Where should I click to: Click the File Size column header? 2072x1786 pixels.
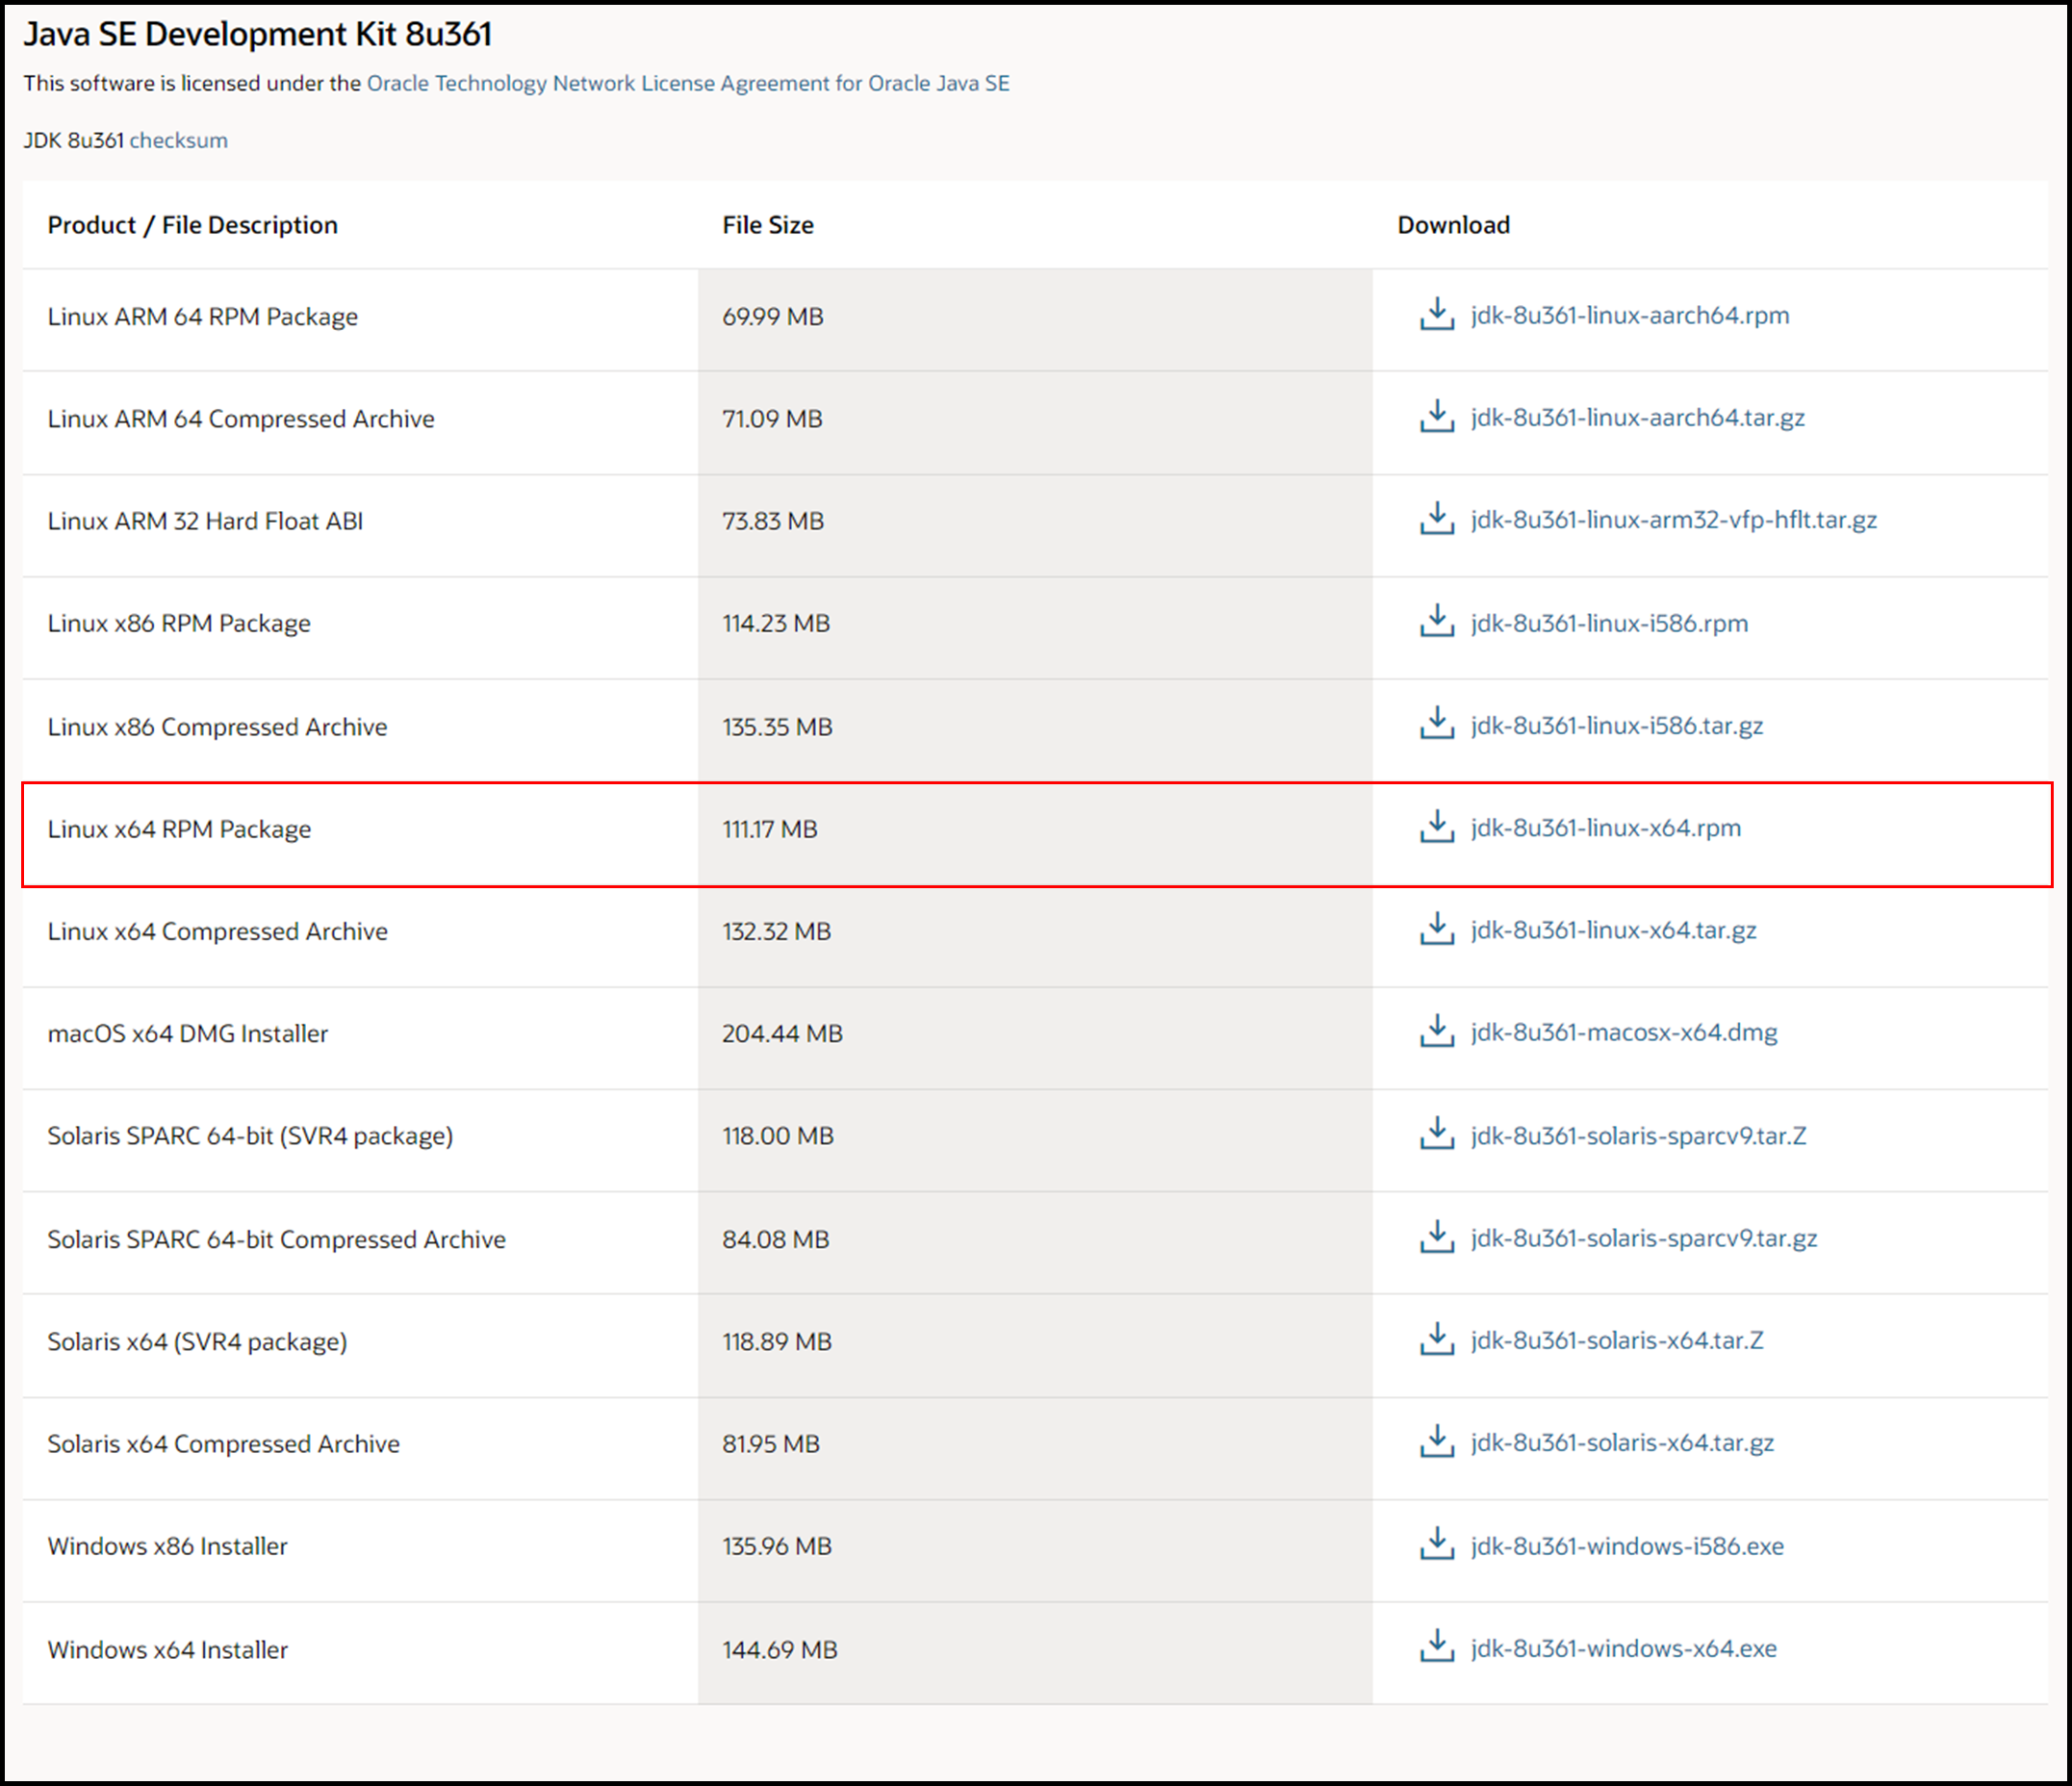tap(767, 225)
